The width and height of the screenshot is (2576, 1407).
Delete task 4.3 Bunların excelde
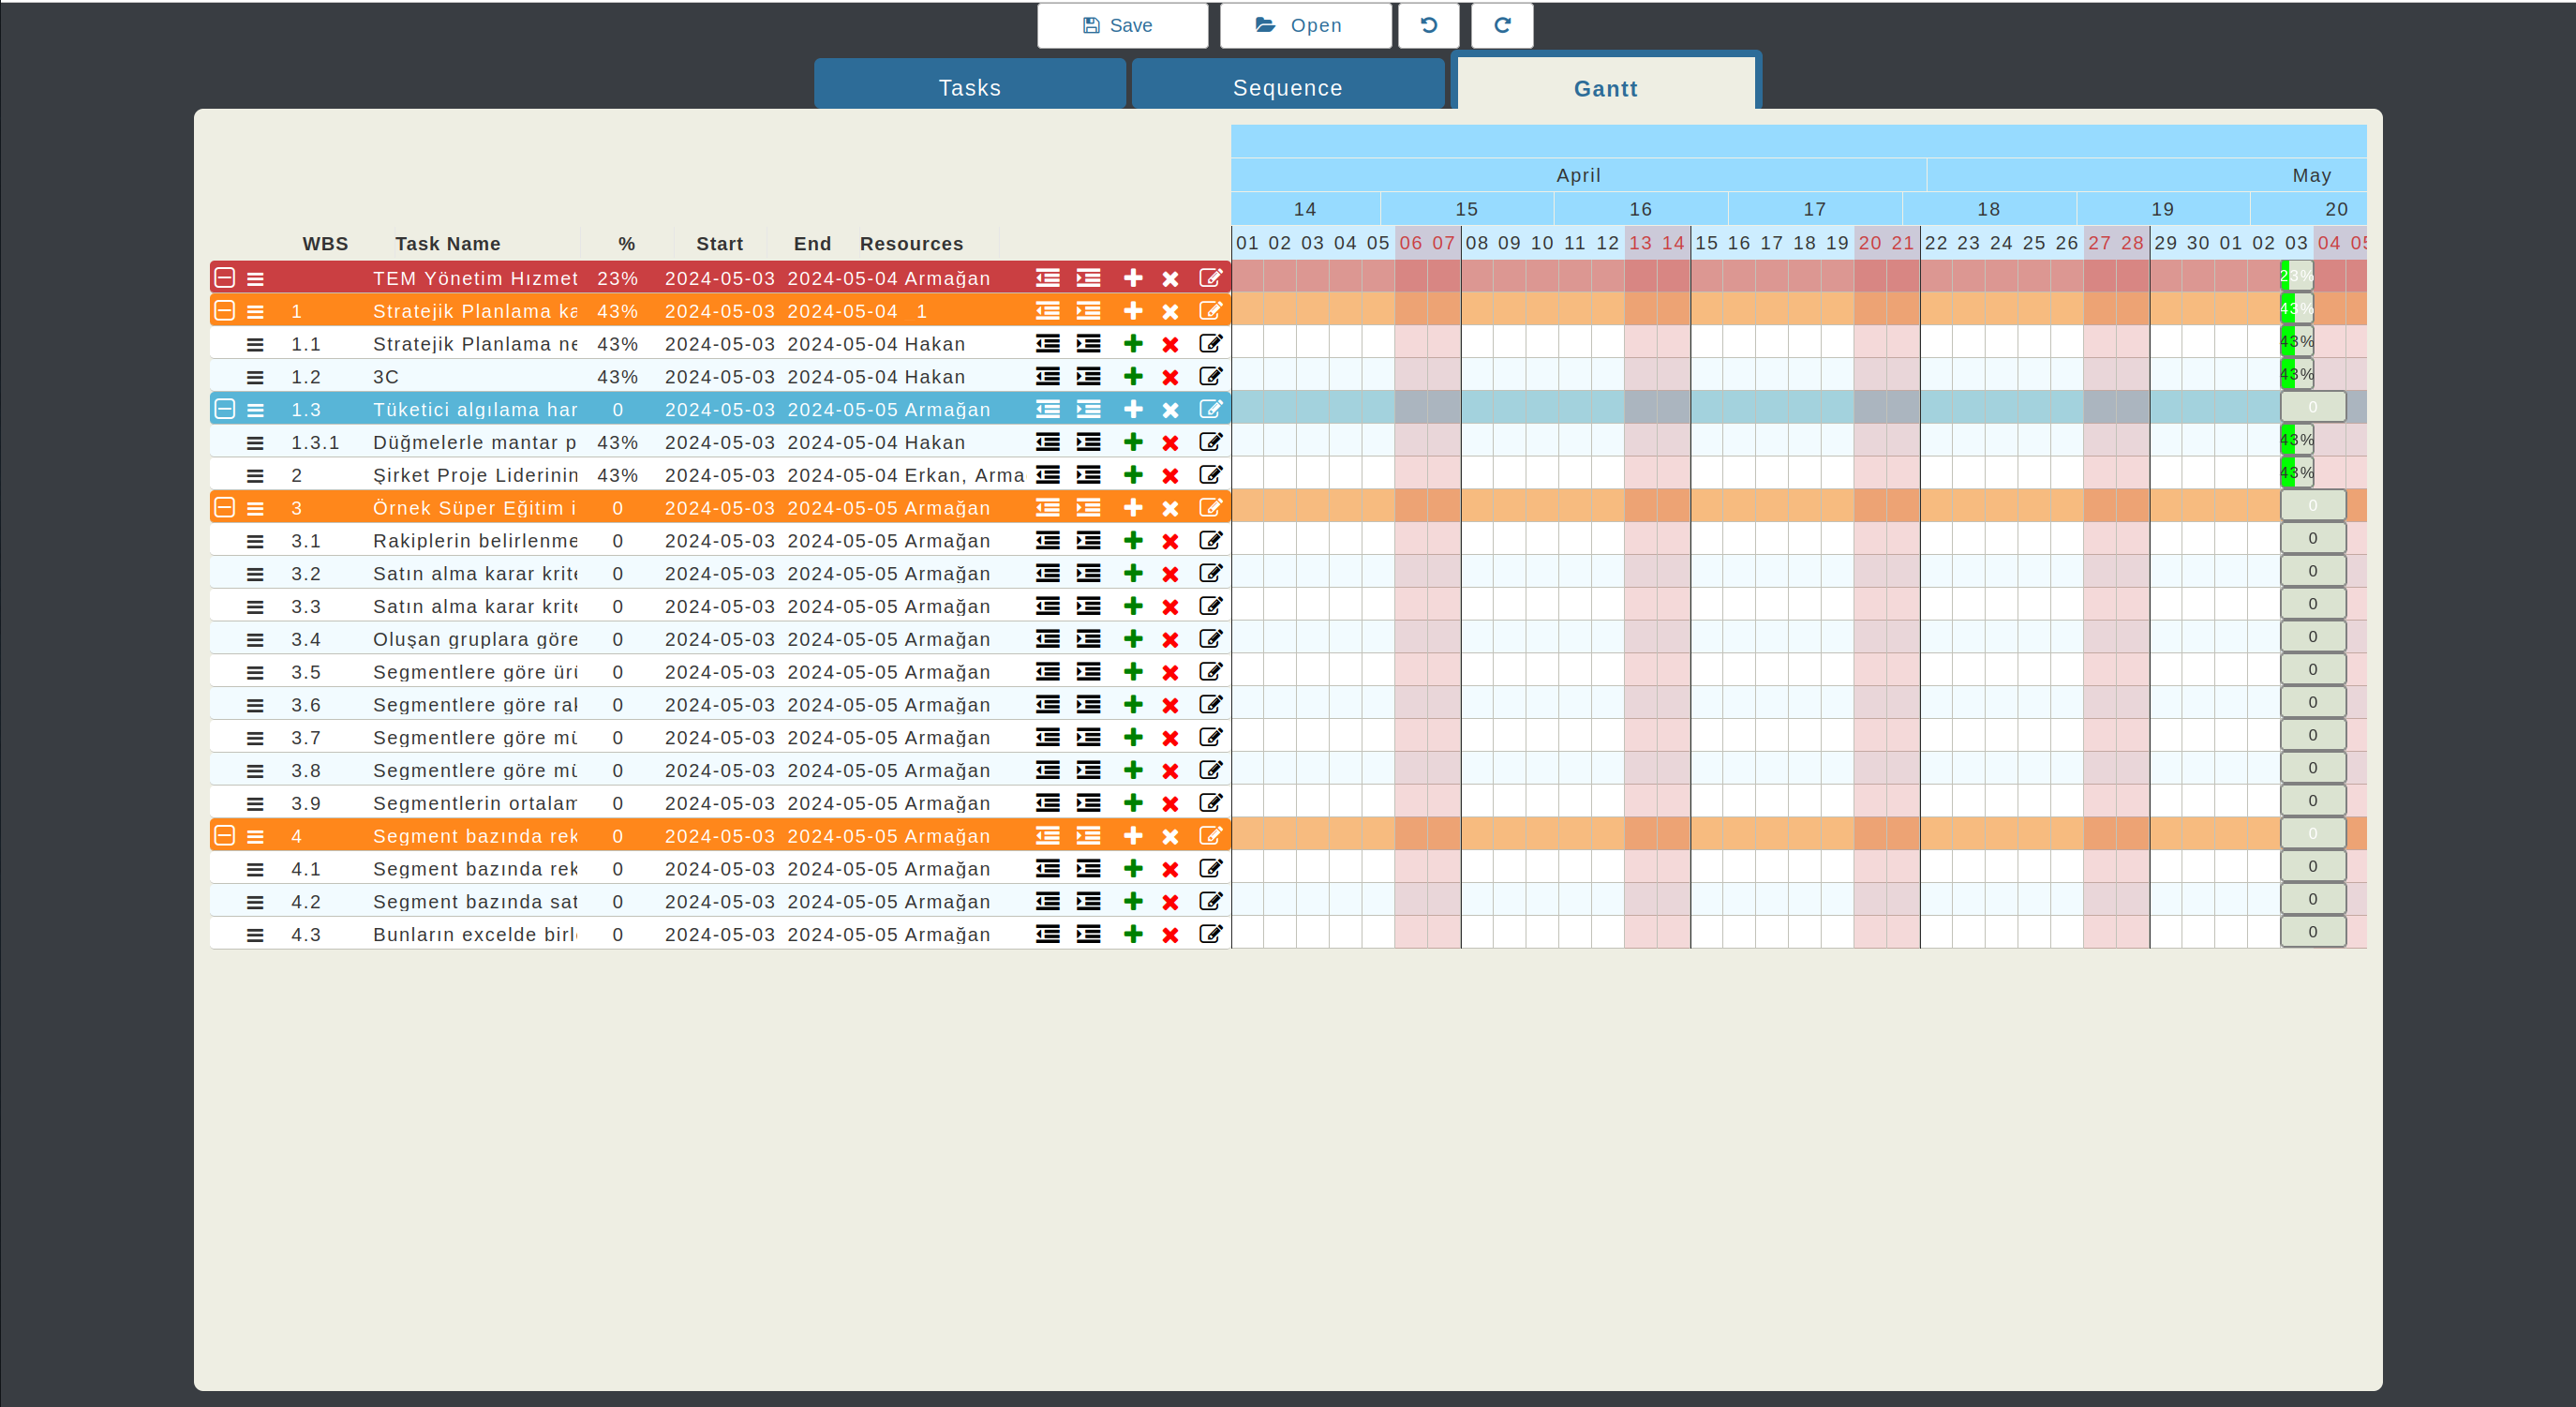(x=1170, y=935)
